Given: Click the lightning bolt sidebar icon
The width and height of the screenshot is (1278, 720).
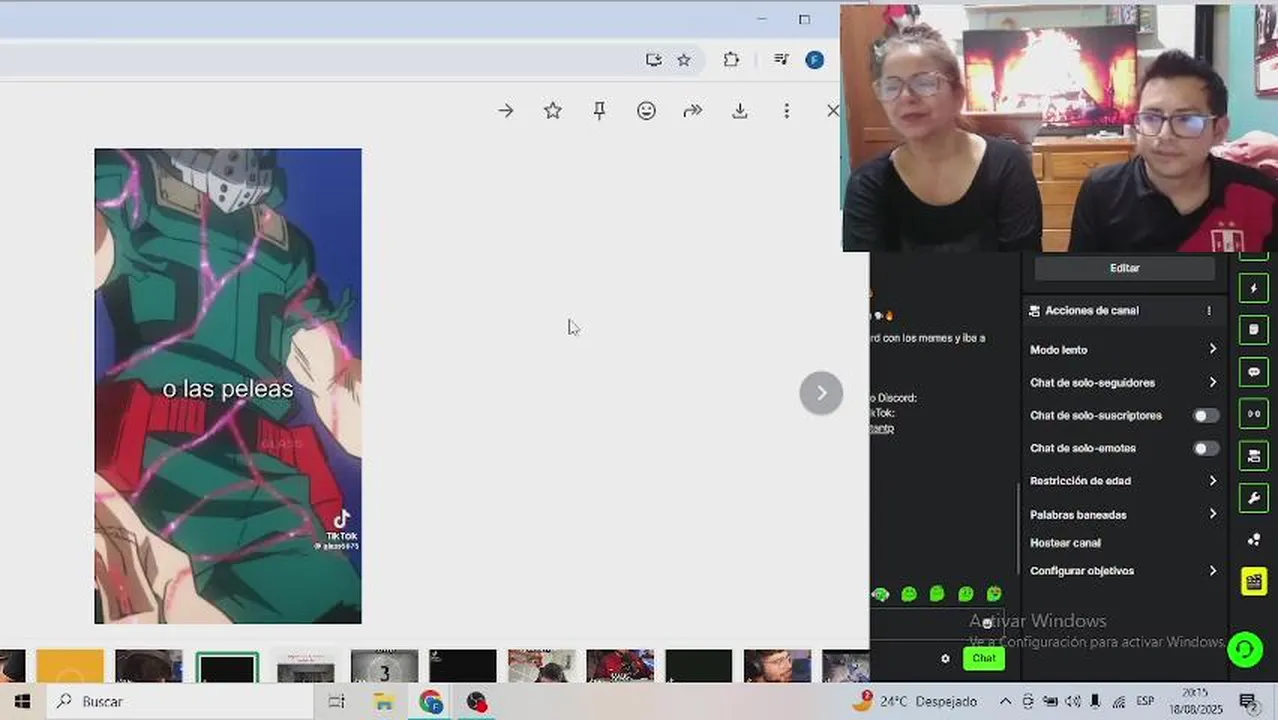Looking at the screenshot, I should [x=1254, y=289].
